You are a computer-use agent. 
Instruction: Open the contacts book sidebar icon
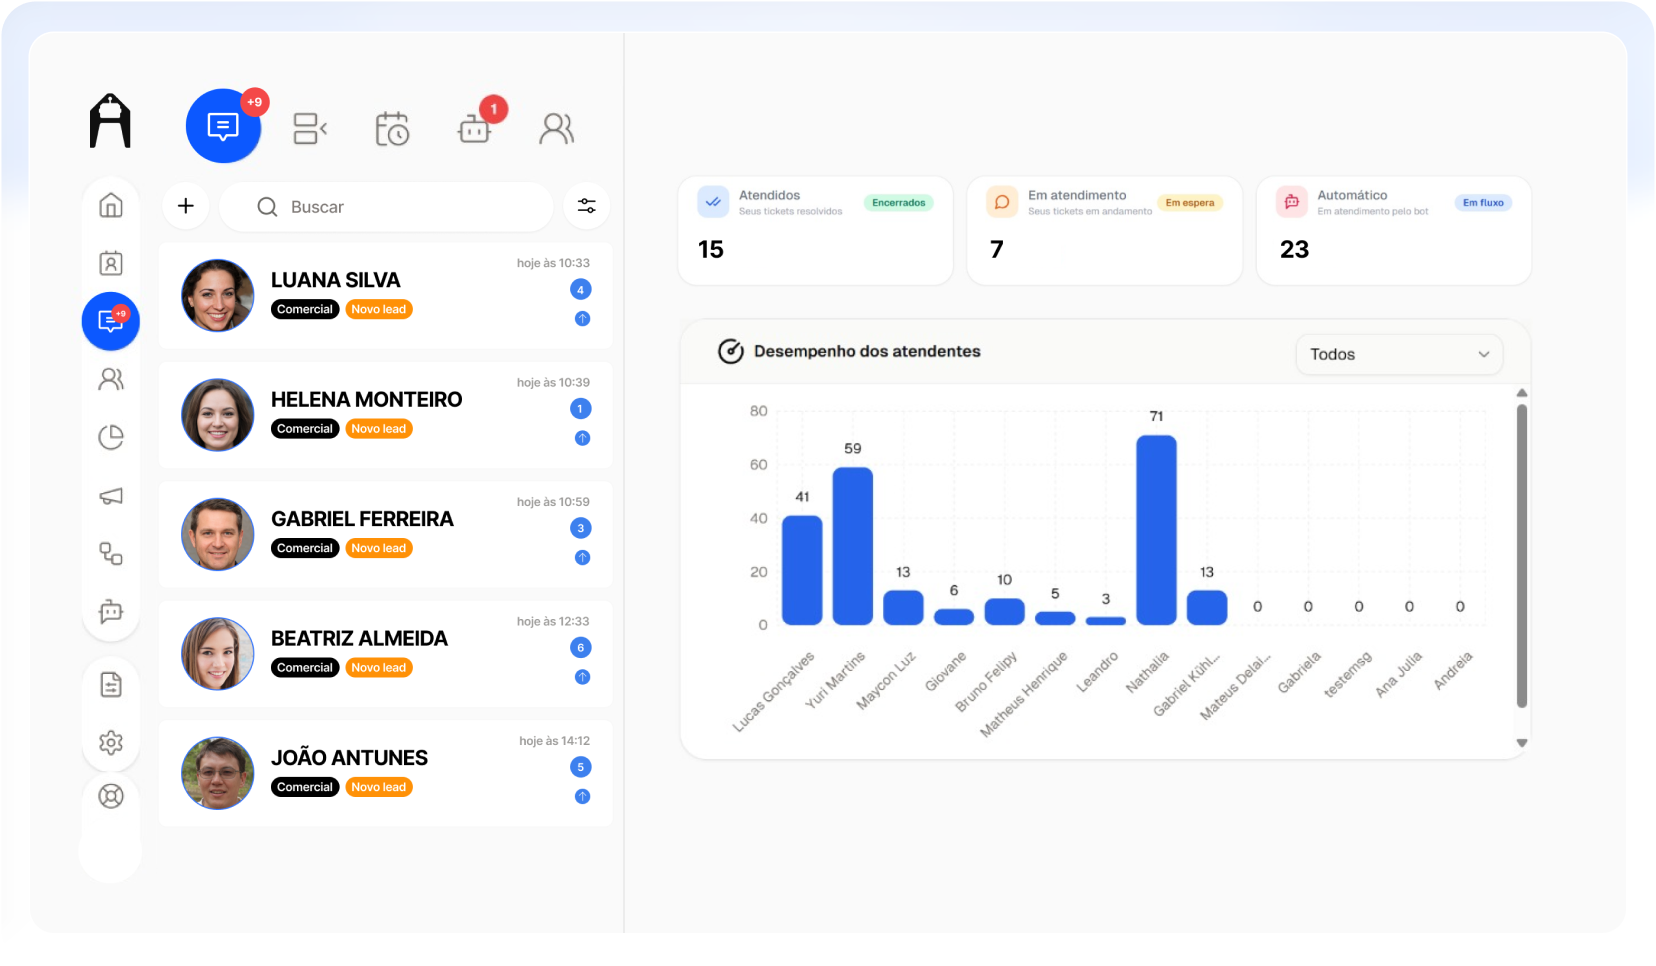(111, 263)
